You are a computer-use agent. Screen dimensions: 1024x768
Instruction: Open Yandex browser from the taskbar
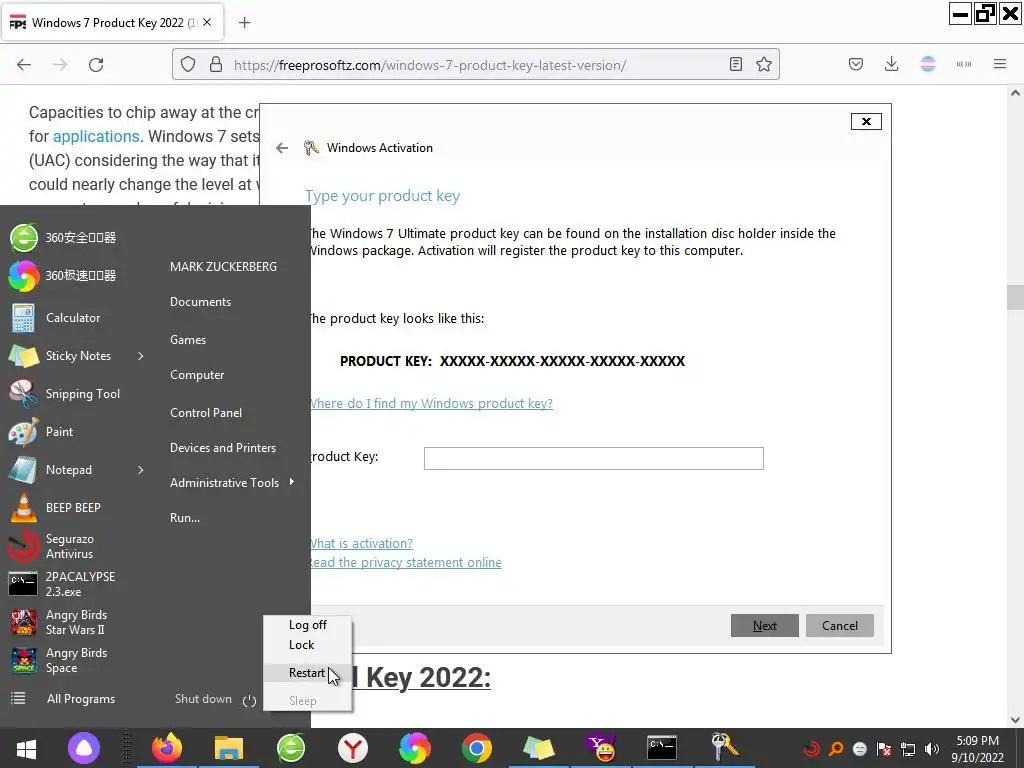point(353,748)
